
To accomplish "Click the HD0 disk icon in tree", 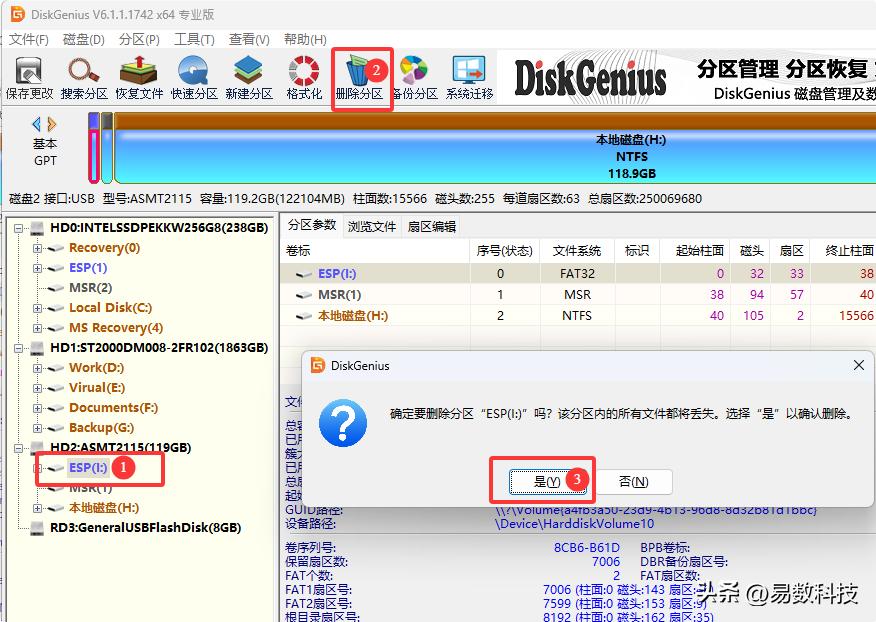I will click(x=37, y=228).
